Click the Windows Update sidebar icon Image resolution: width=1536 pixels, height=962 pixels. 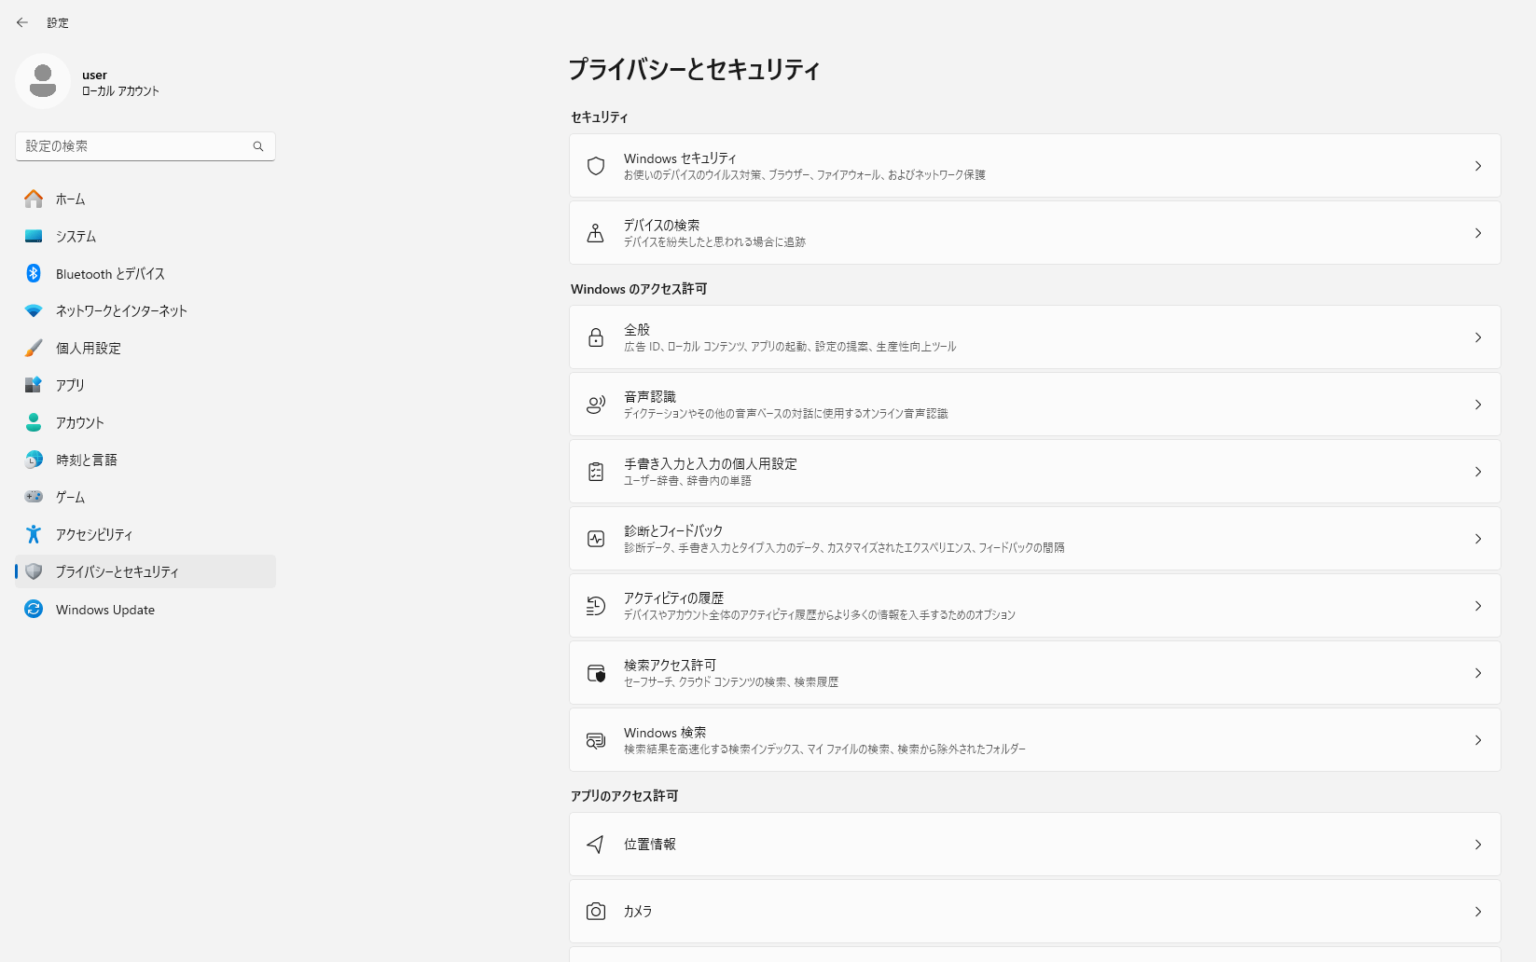point(33,609)
